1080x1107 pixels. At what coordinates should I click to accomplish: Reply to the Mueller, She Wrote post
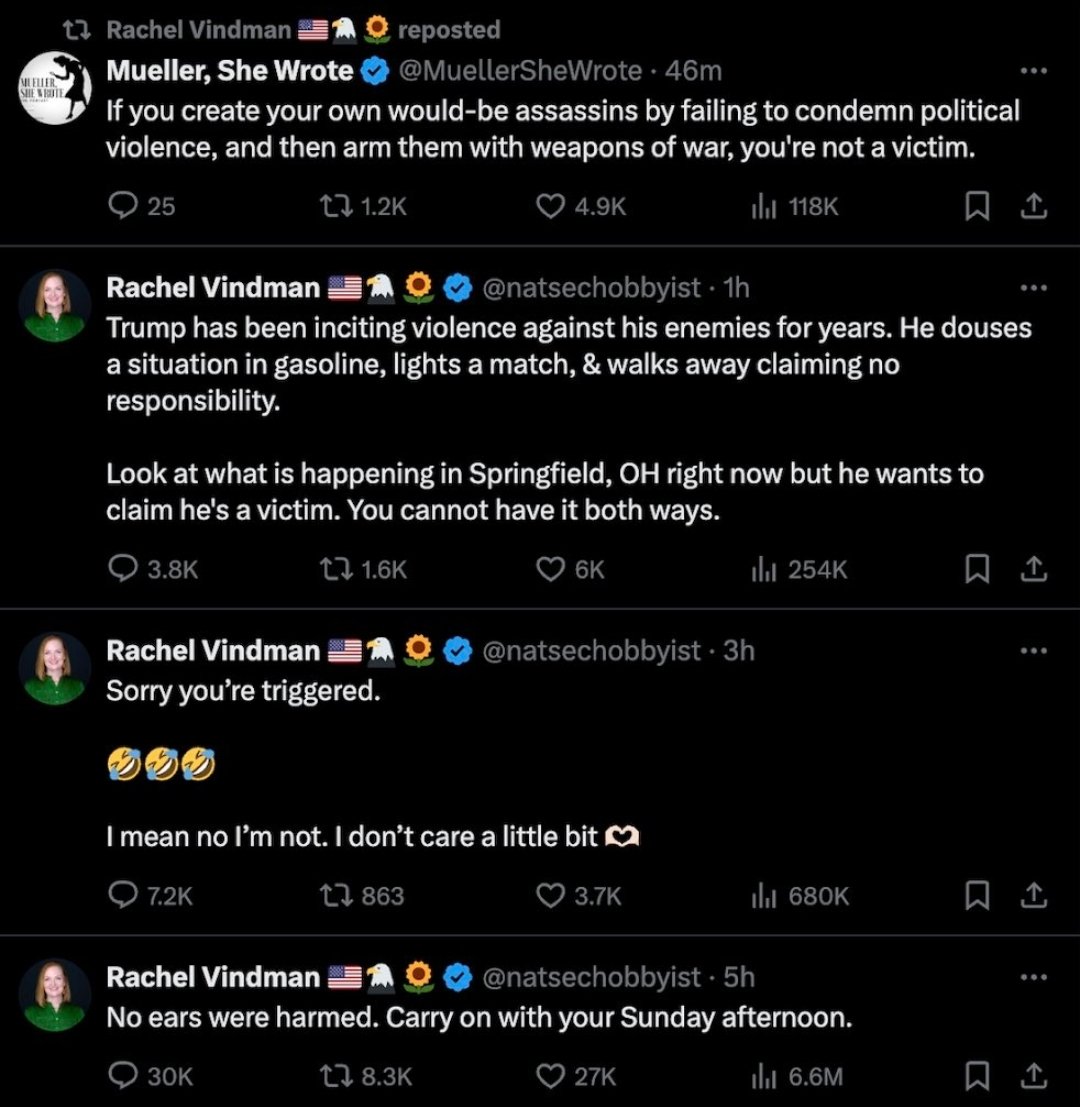click(122, 206)
